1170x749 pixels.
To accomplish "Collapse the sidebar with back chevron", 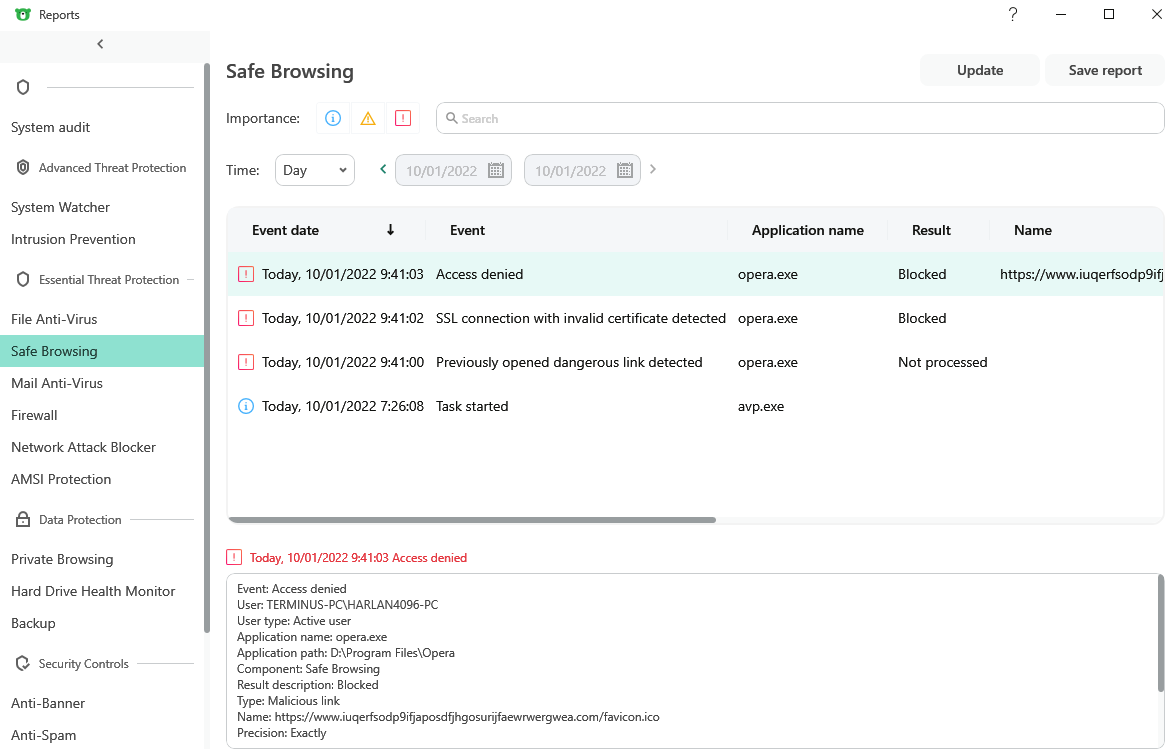I will coord(100,44).
